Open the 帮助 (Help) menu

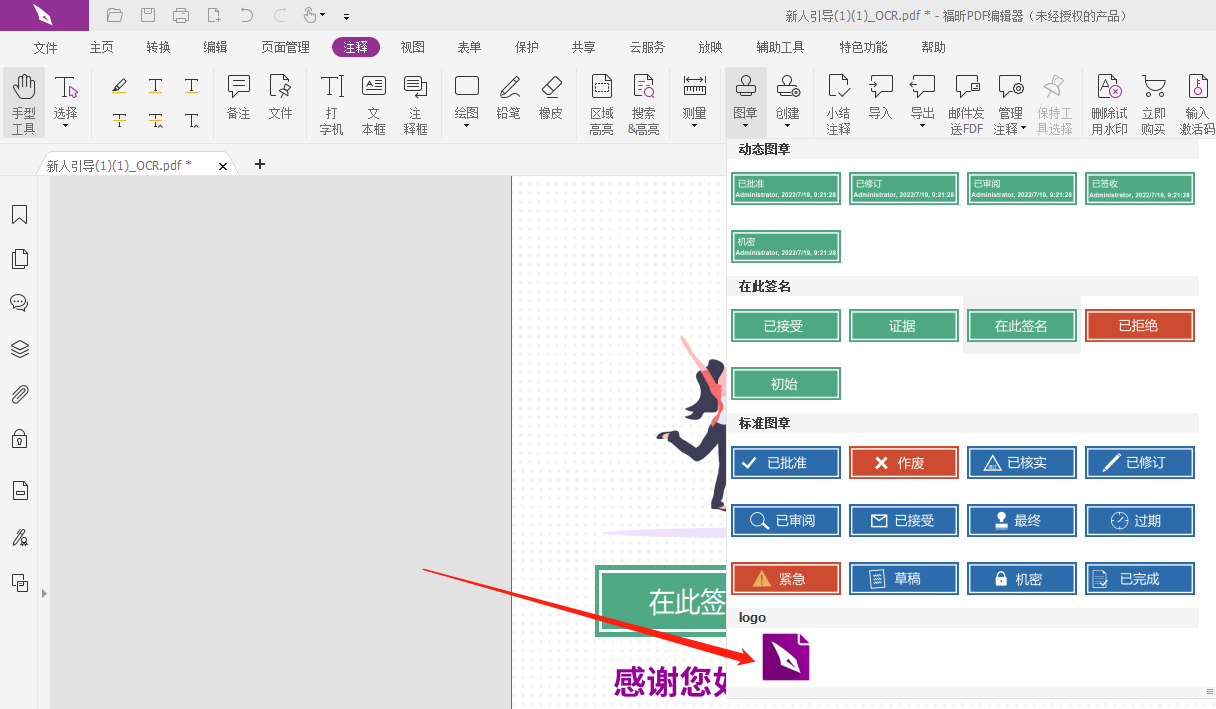pyautogui.click(x=932, y=46)
